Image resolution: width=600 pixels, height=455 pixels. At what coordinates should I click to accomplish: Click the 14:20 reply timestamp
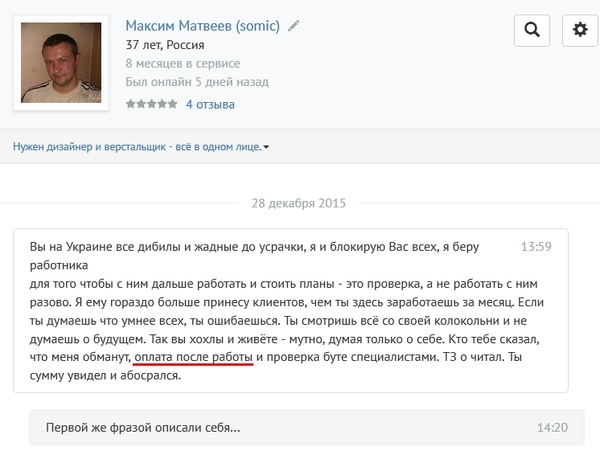pyautogui.click(x=552, y=427)
